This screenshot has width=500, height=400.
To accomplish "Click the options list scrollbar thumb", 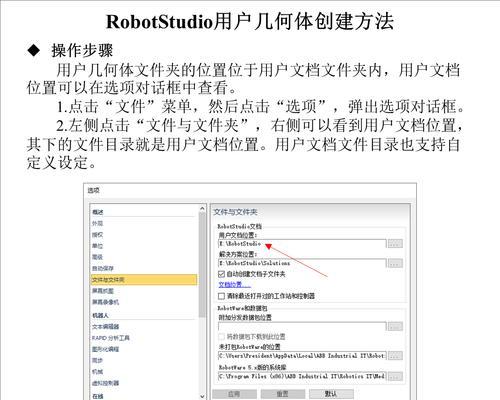I will point(202,264).
